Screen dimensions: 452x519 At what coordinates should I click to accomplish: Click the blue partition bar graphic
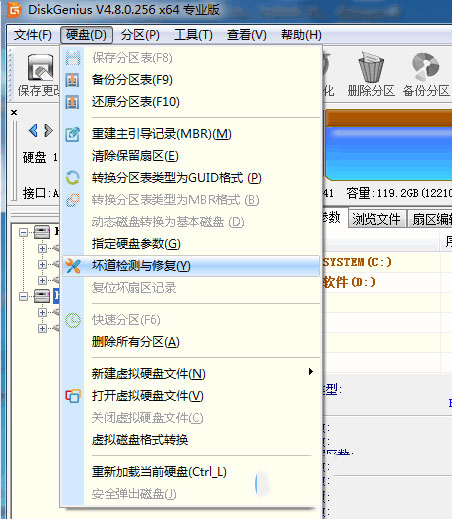(388, 146)
